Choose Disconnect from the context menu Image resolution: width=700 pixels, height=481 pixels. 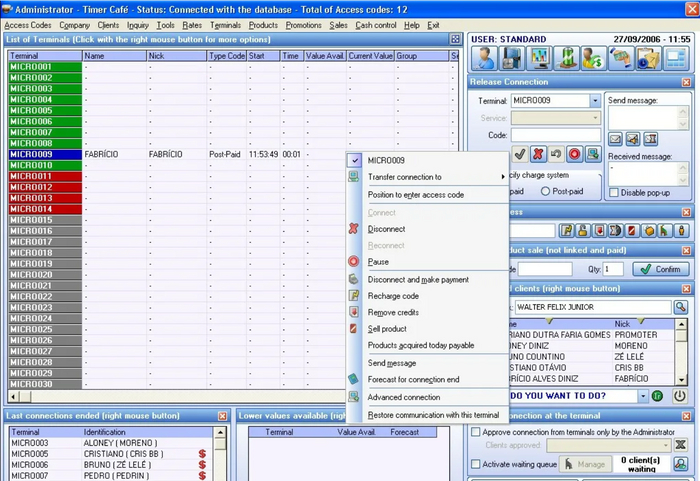[429, 229]
